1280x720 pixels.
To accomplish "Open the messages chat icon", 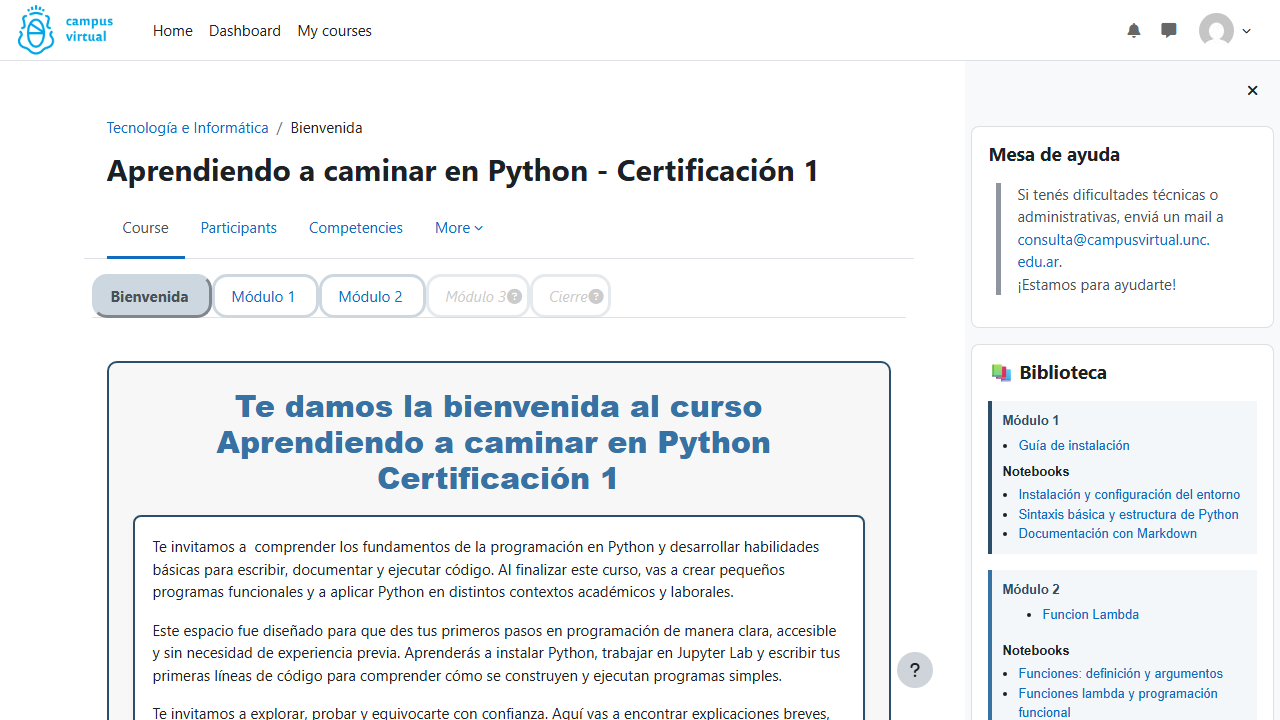I will coord(1168,31).
